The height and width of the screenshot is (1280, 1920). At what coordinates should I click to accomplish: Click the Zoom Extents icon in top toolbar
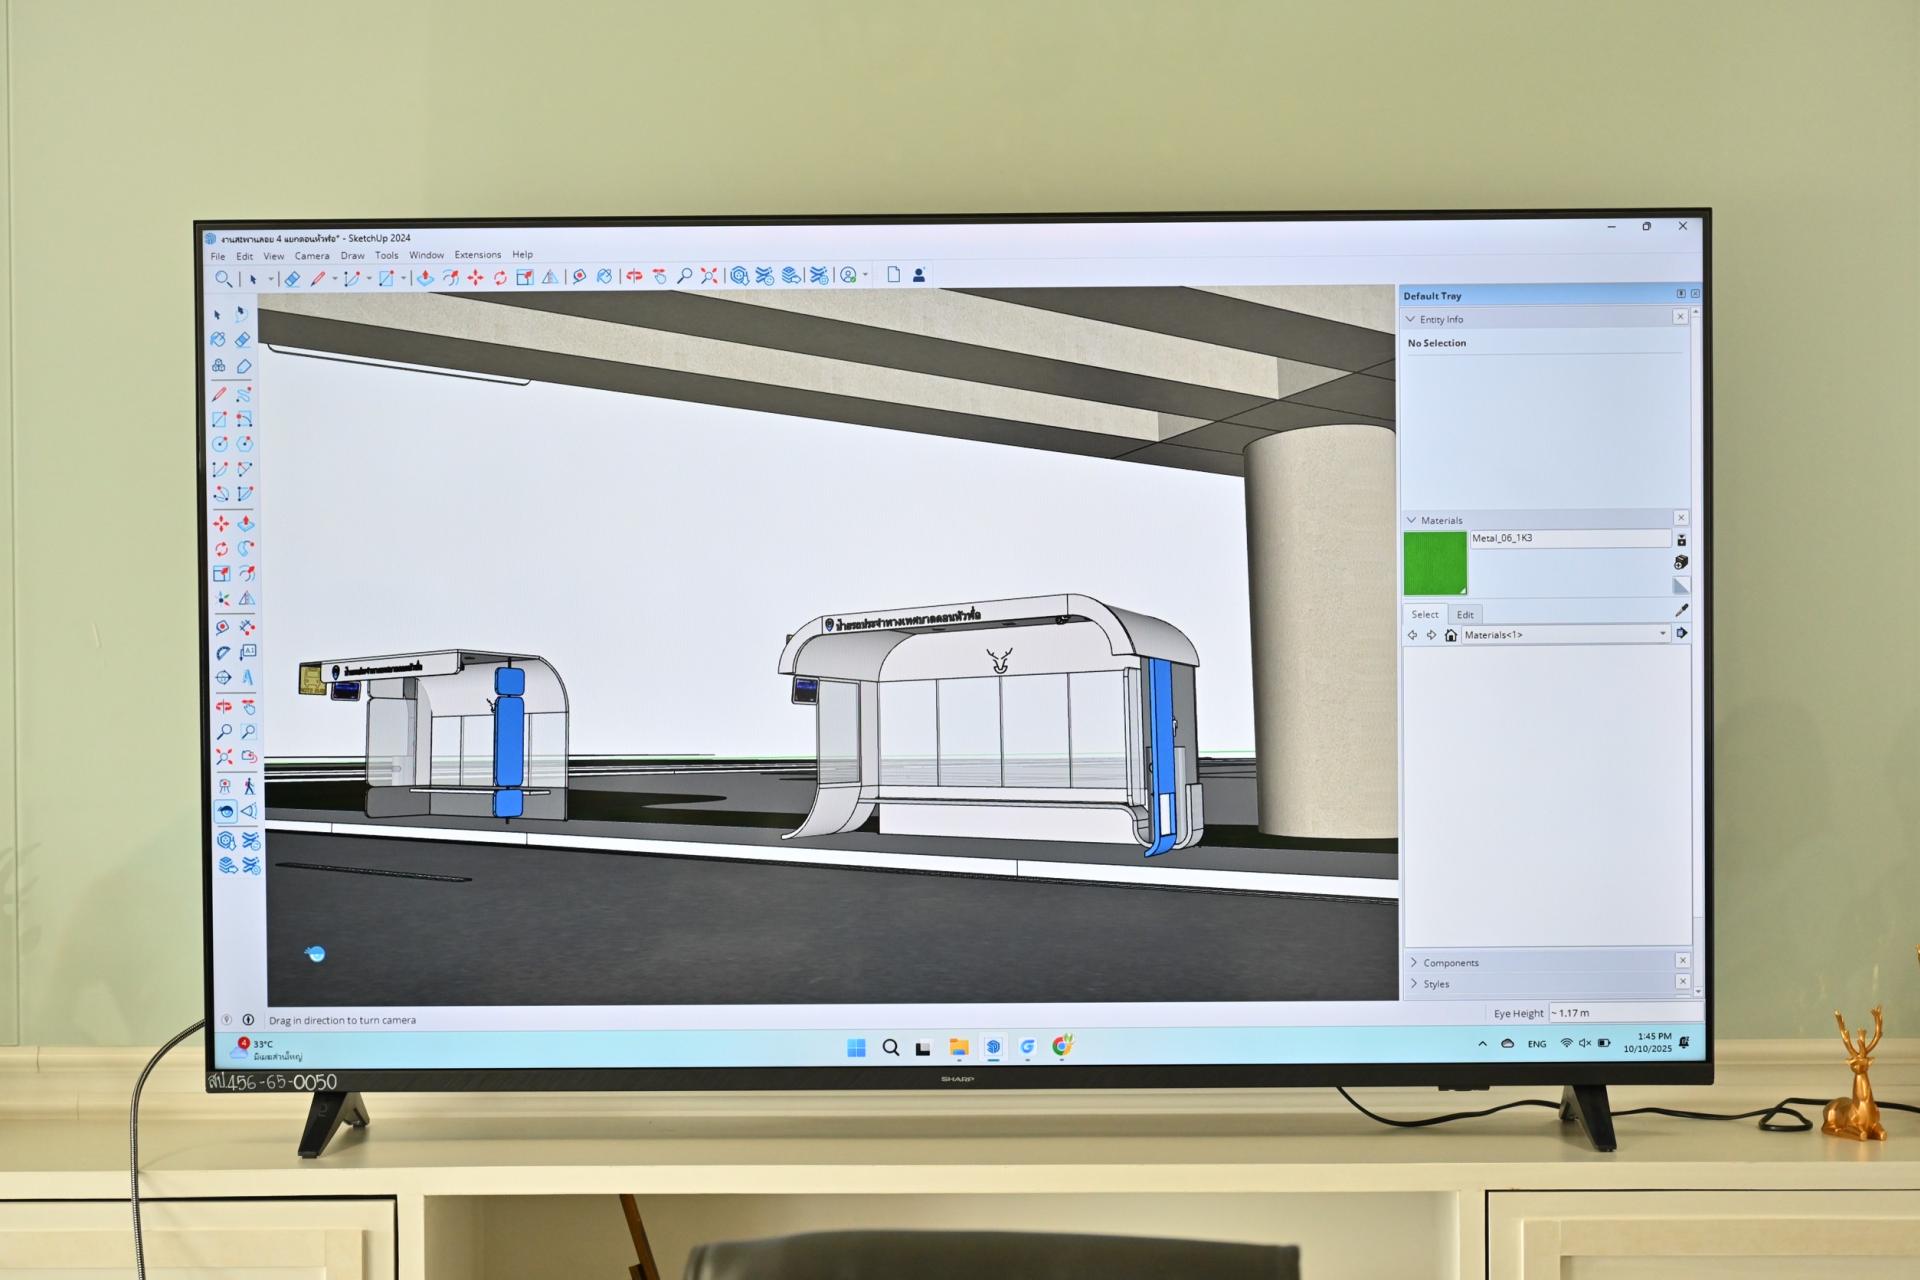pos(709,276)
